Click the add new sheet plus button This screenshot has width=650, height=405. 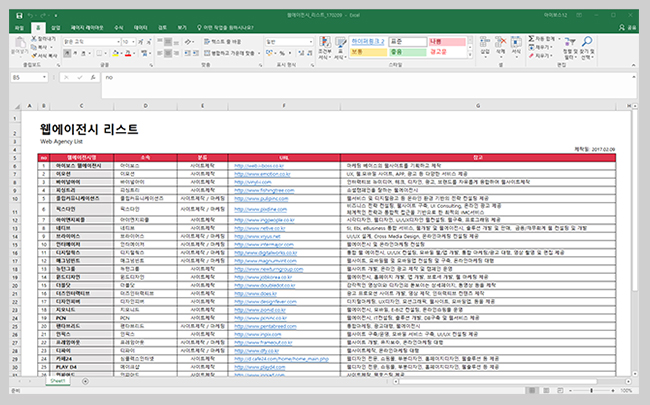click(x=85, y=381)
